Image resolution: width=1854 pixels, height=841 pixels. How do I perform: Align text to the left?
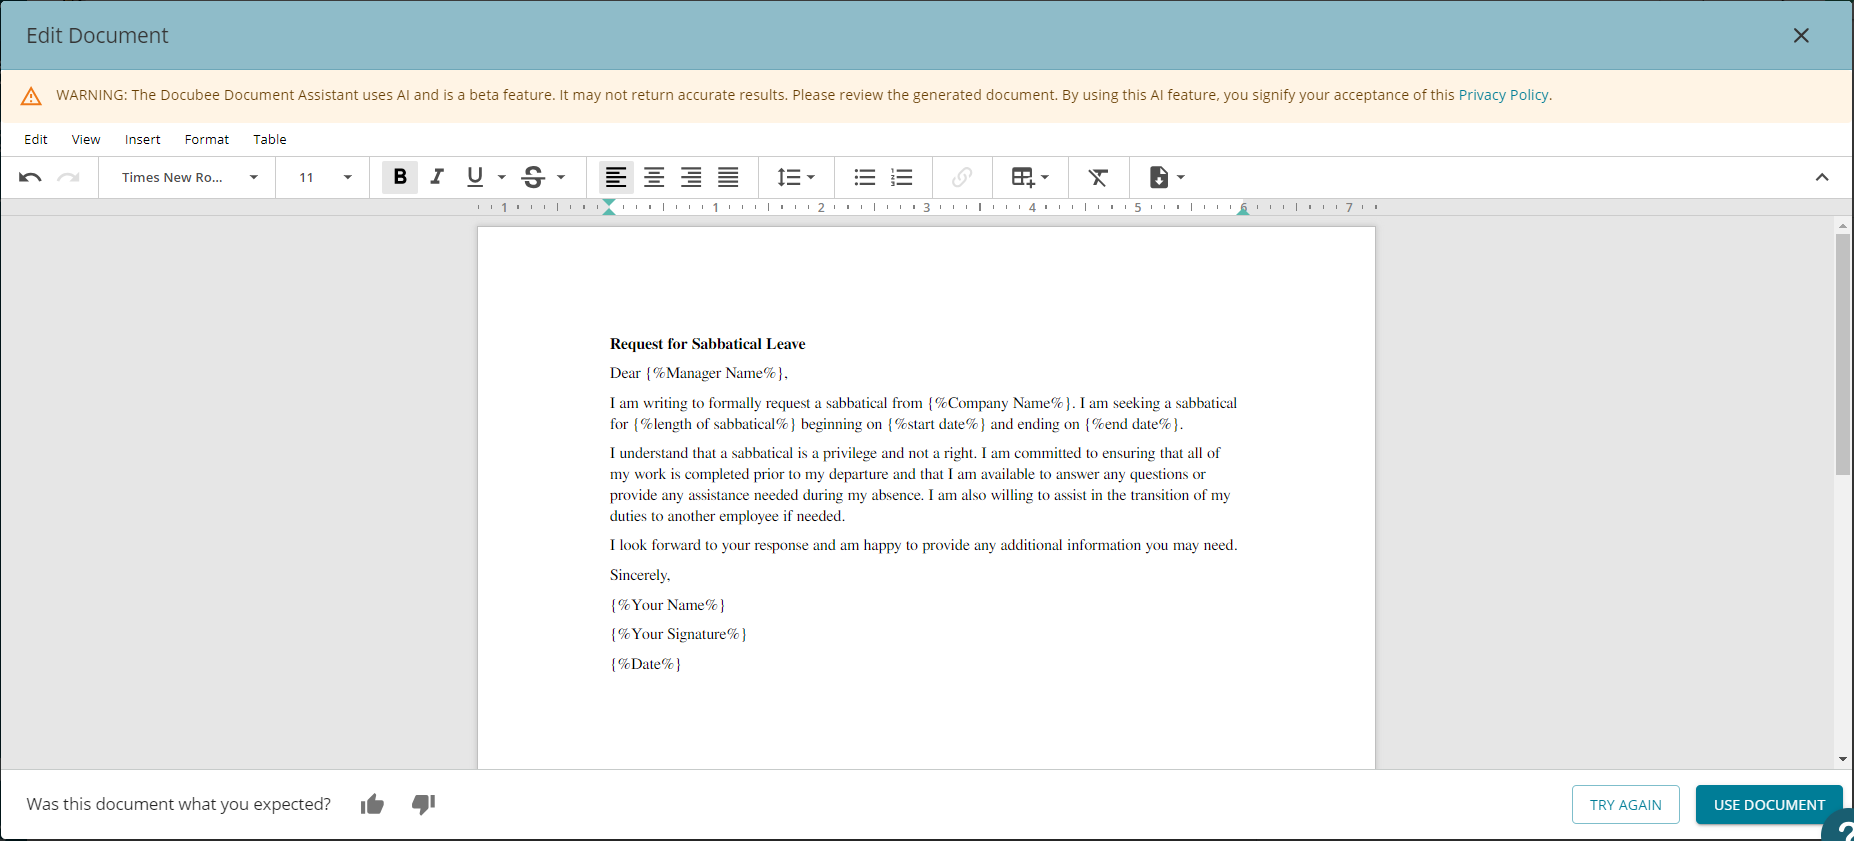[x=616, y=177]
